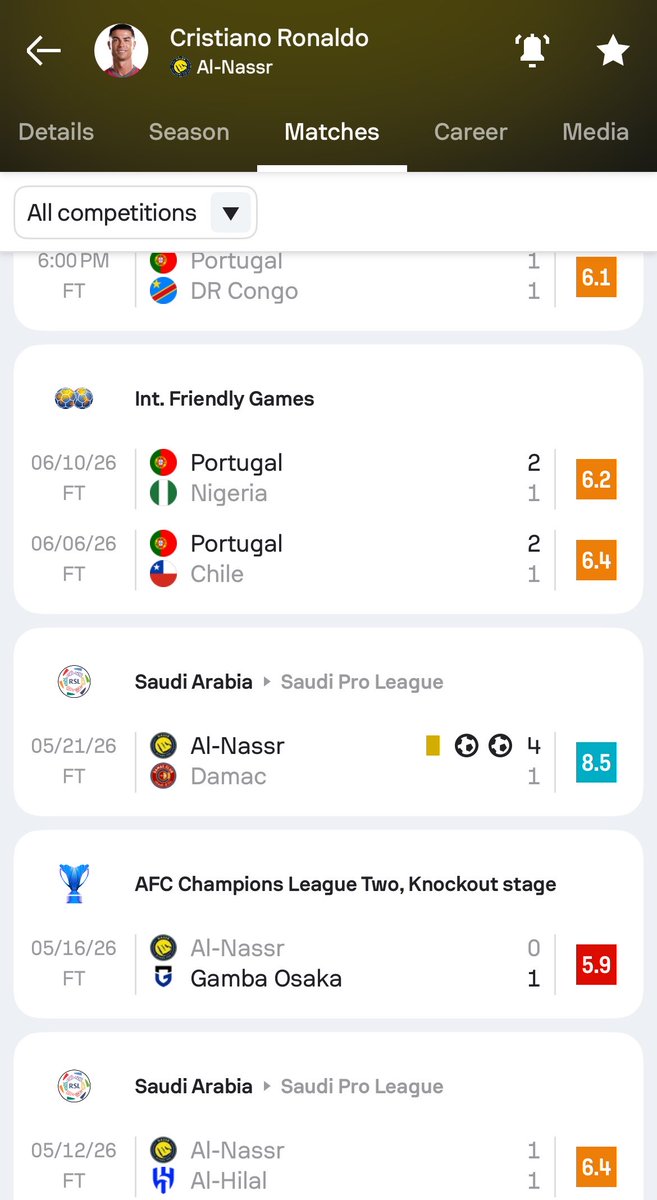Open AFC Champions League Two trophy icon
Screen dimensions: 657x1200
point(74,884)
